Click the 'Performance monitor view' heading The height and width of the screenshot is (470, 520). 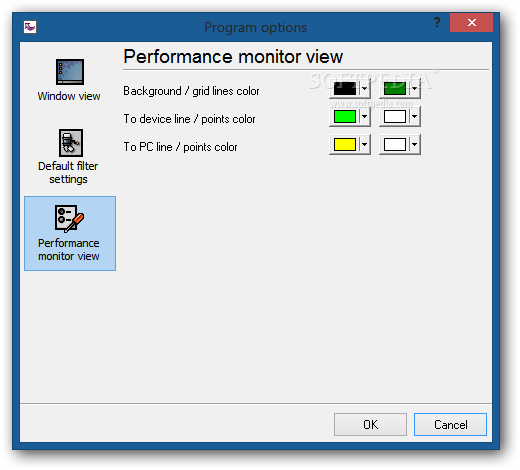click(x=233, y=56)
